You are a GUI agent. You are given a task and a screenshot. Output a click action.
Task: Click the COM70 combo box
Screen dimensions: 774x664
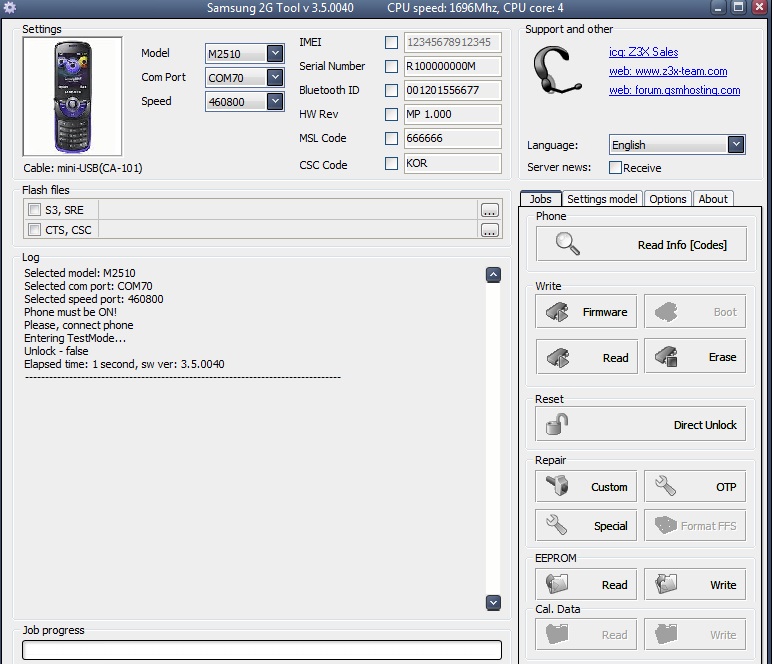(x=245, y=78)
